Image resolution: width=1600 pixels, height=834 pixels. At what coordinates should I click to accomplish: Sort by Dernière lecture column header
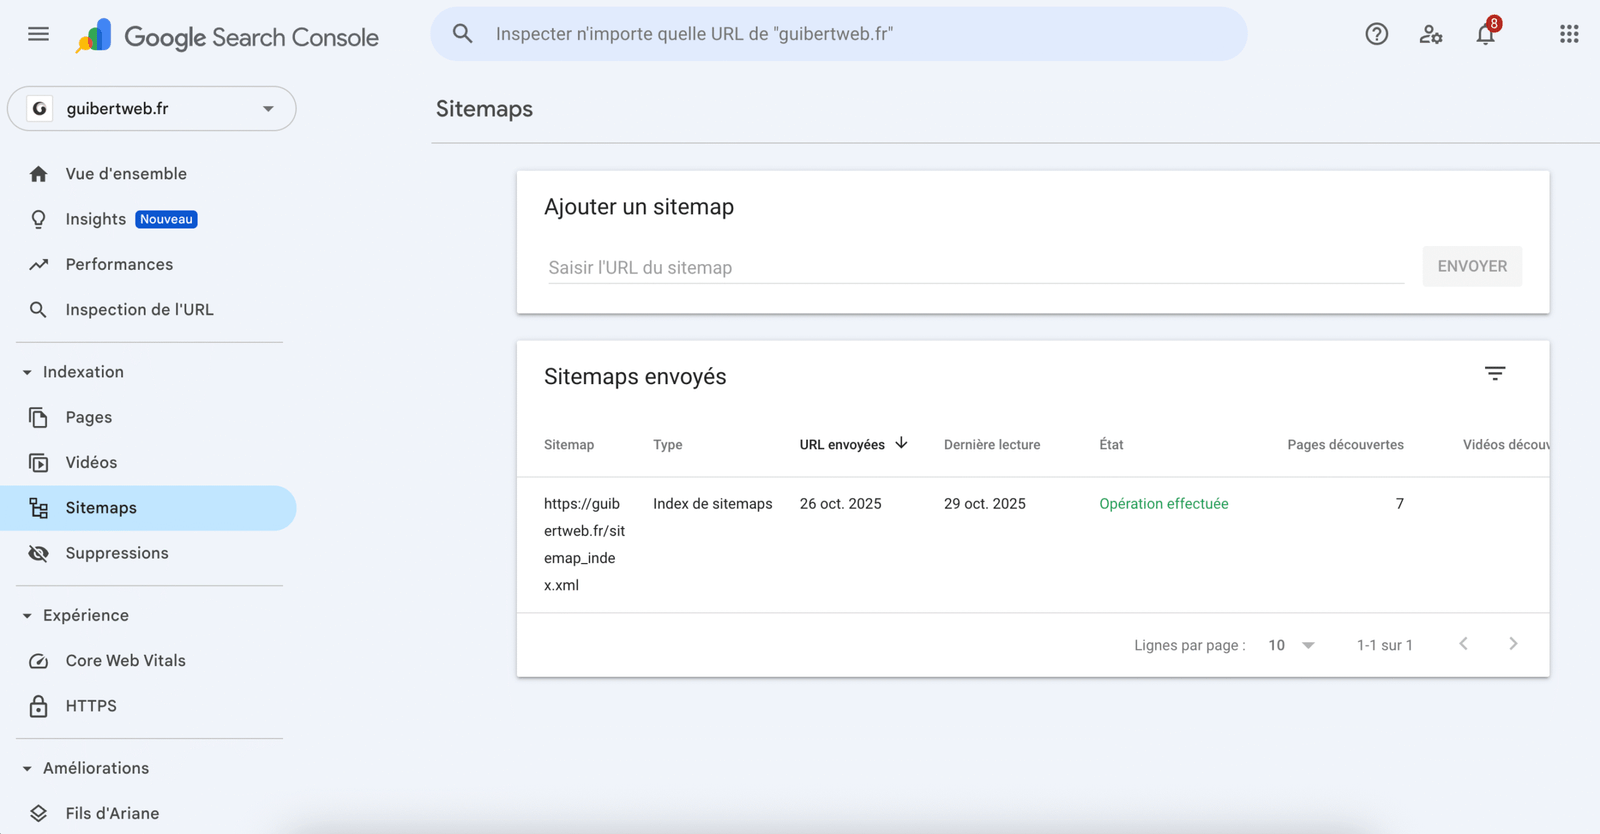(992, 445)
